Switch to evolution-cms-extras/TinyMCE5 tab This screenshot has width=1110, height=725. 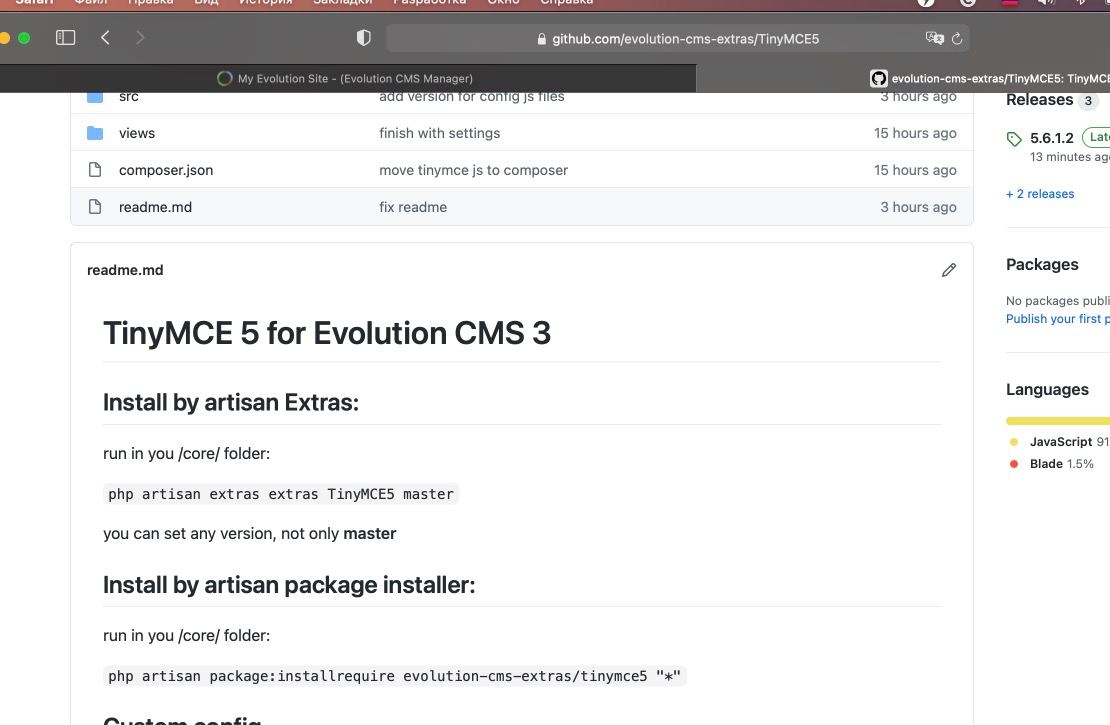pyautogui.click(x=903, y=79)
